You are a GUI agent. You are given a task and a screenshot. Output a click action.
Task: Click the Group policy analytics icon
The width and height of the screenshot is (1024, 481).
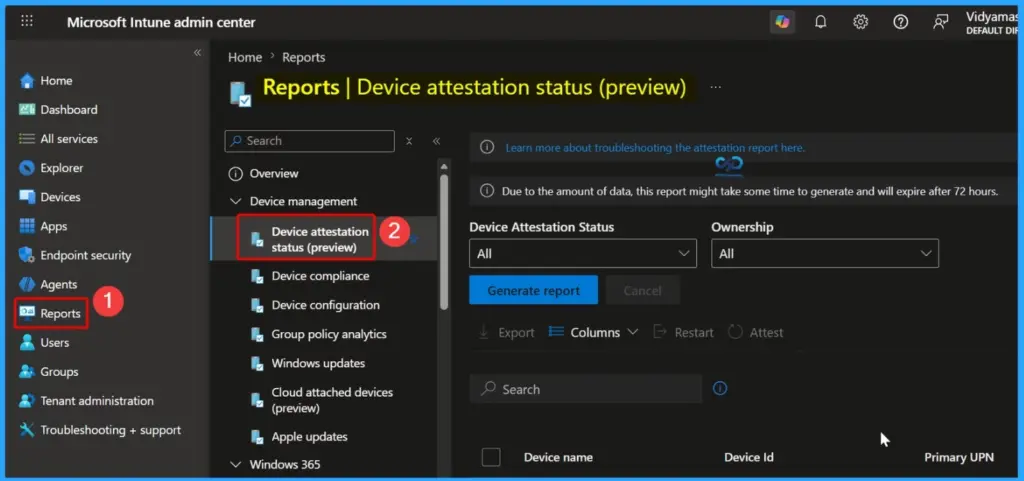coord(257,334)
